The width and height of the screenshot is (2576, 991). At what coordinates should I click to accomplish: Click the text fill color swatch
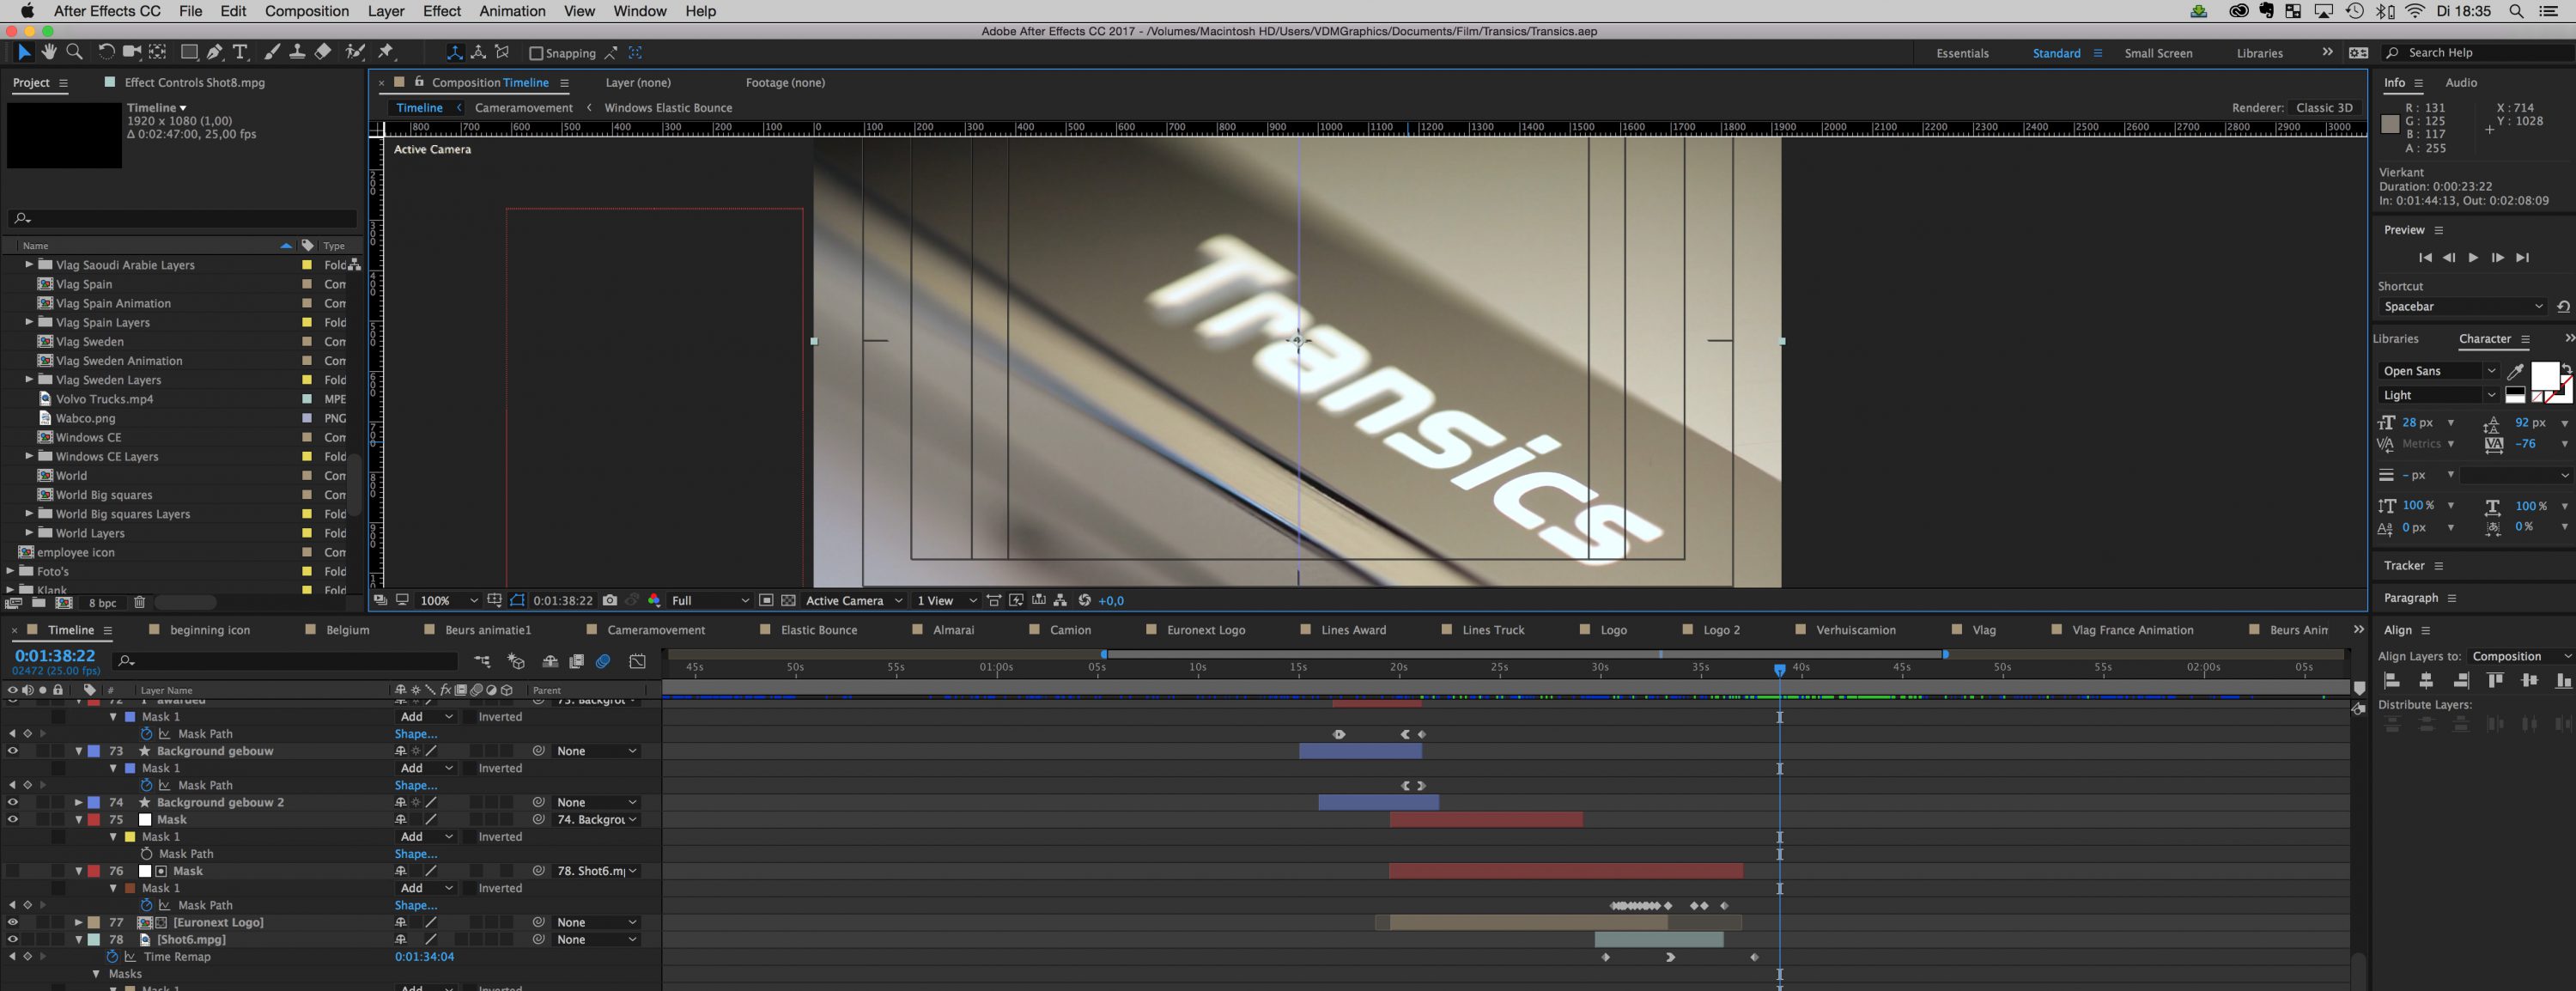point(2543,377)
